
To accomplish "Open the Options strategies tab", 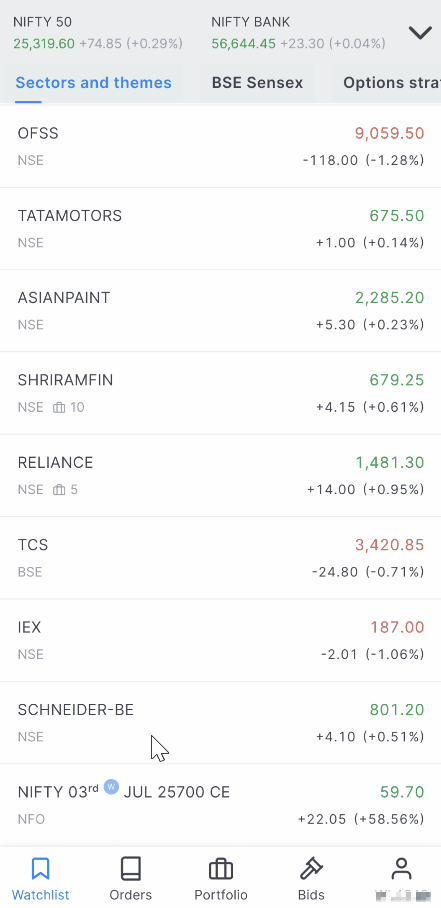I will (392, 83).
